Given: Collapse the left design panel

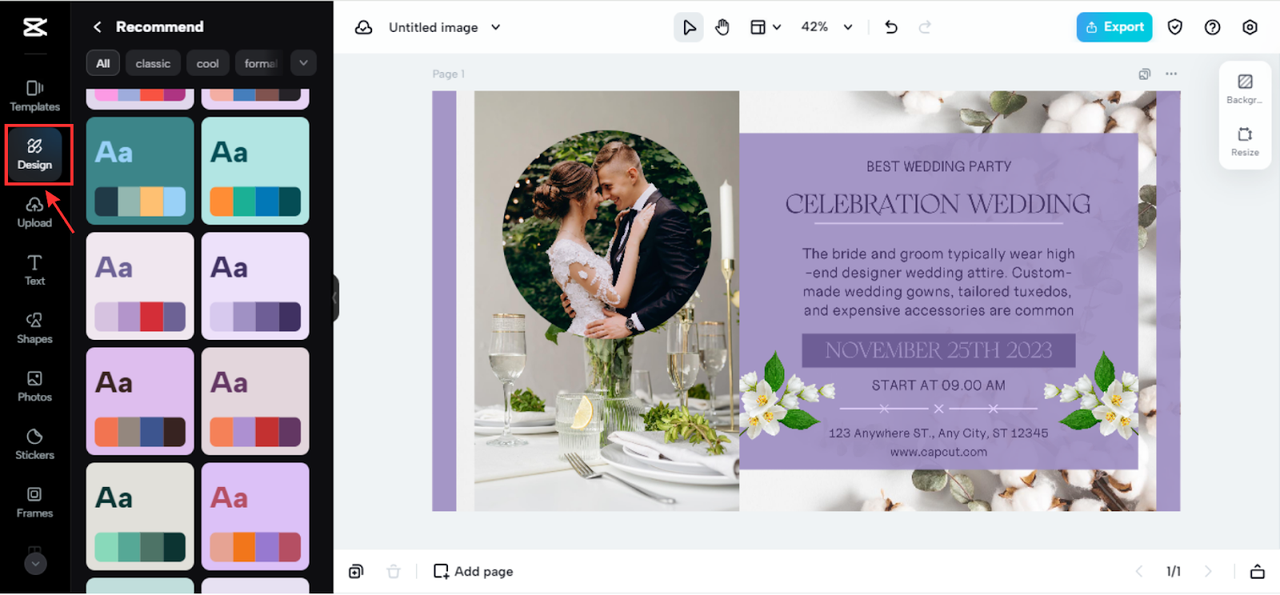Looking at the screenshot, I should [336, 298].
